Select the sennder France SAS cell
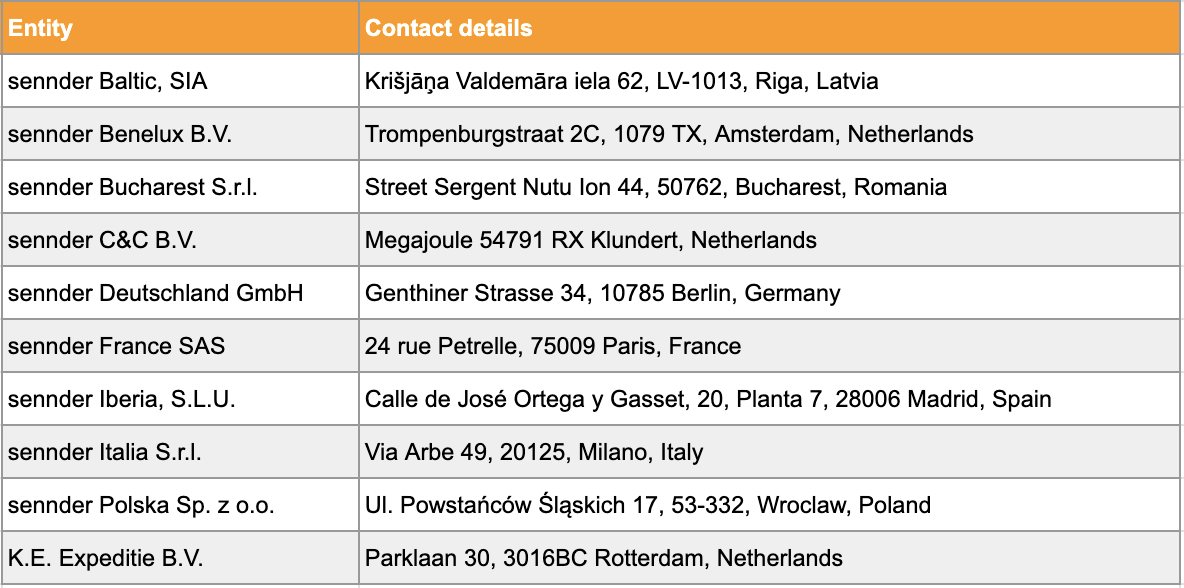This screenshot has height=588, width=1184. (180, 345)
